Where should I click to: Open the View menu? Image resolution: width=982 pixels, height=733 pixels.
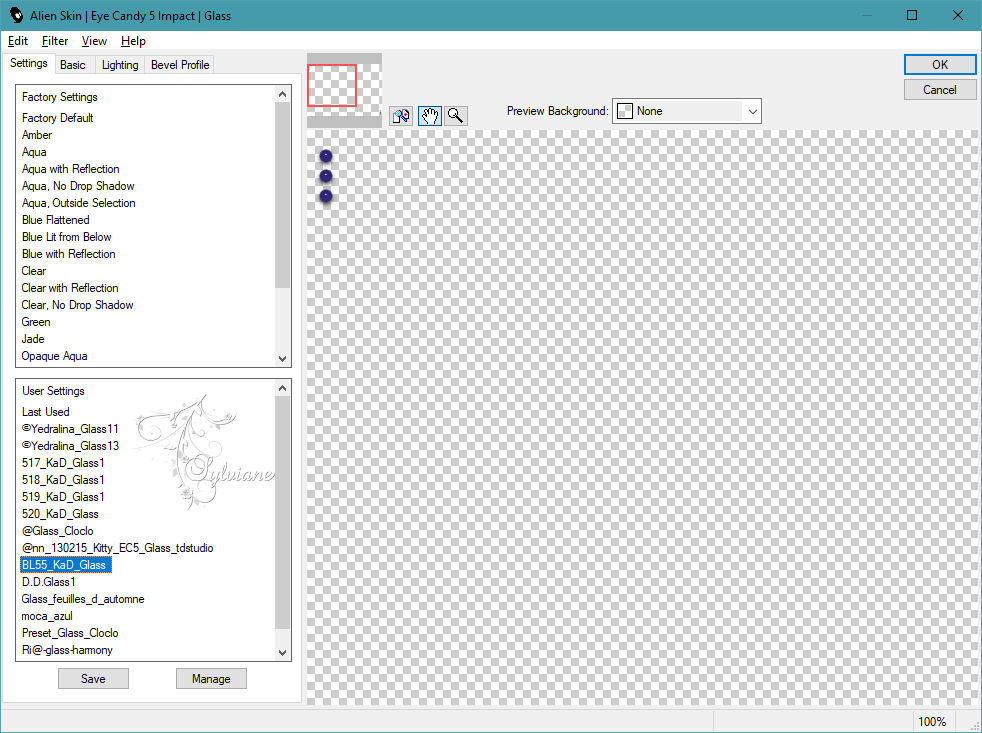click(94, 41)
